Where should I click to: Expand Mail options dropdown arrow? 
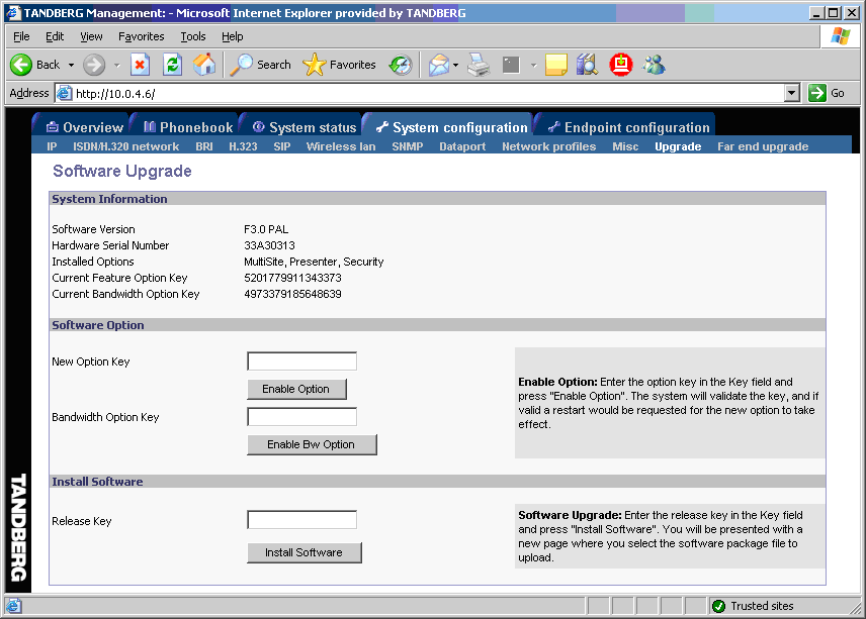coord(456,65)
